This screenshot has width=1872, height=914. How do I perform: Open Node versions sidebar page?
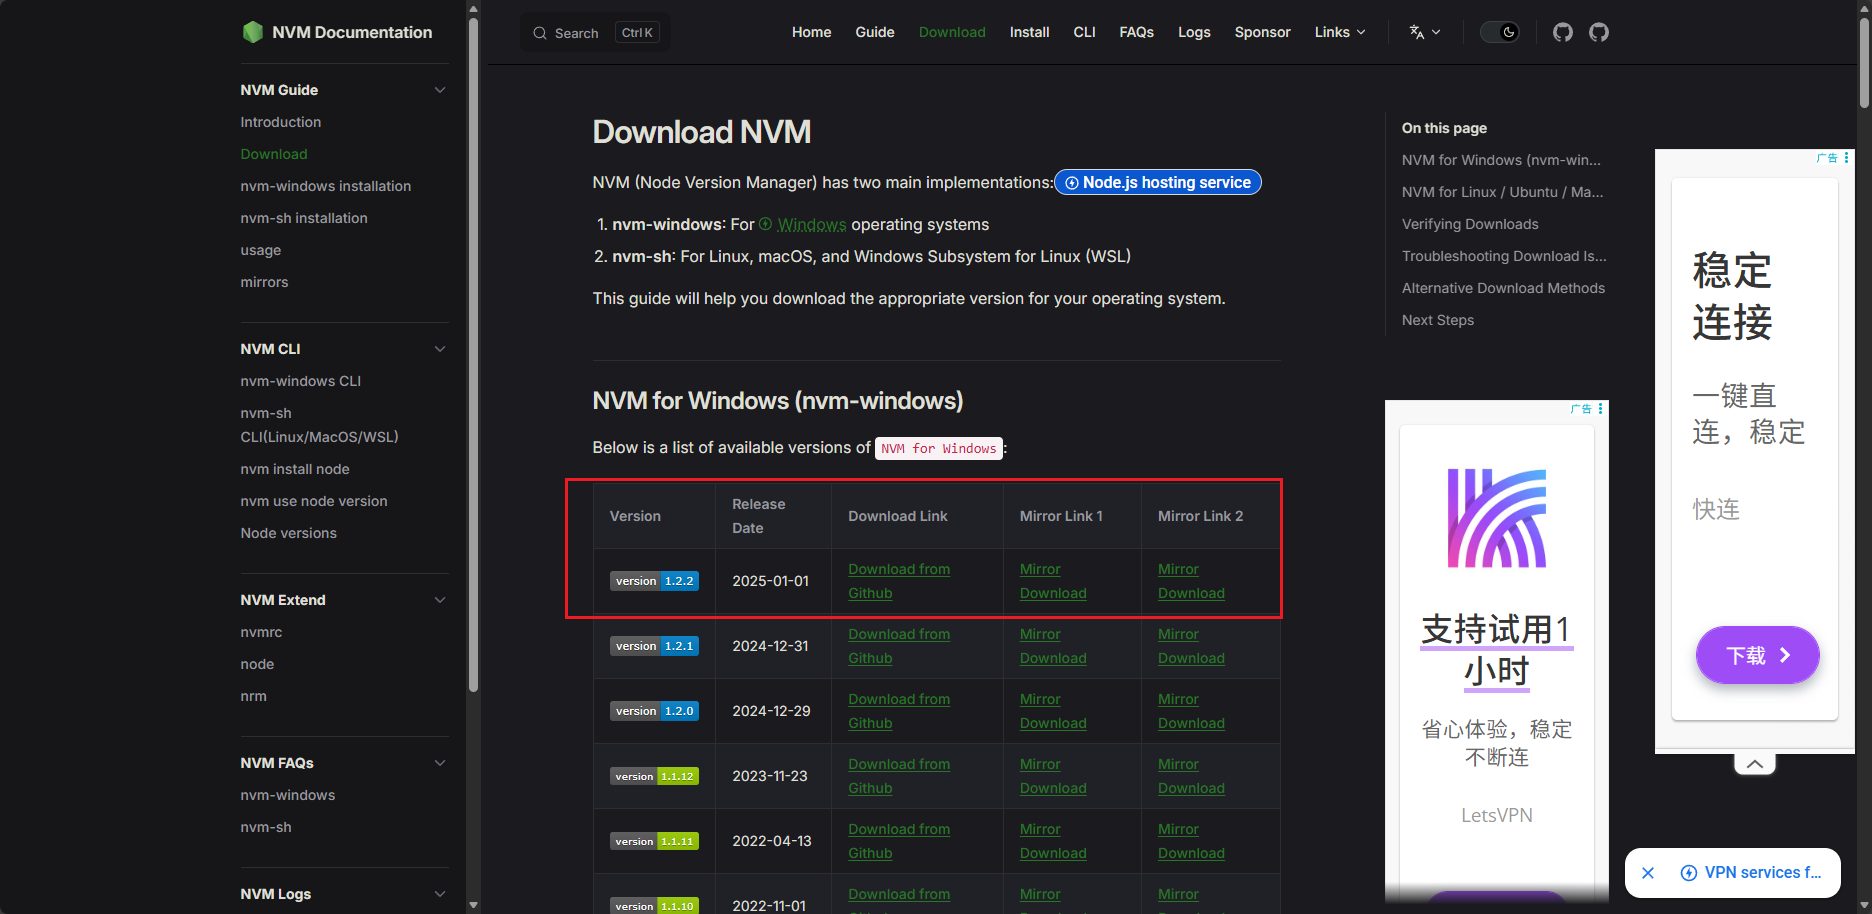(289, 533)
